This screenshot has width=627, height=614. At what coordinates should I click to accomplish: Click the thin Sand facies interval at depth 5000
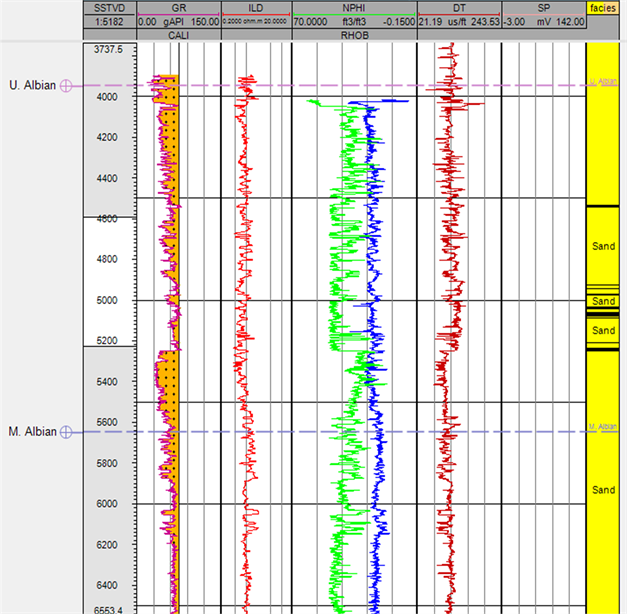(x=603, y=301)
